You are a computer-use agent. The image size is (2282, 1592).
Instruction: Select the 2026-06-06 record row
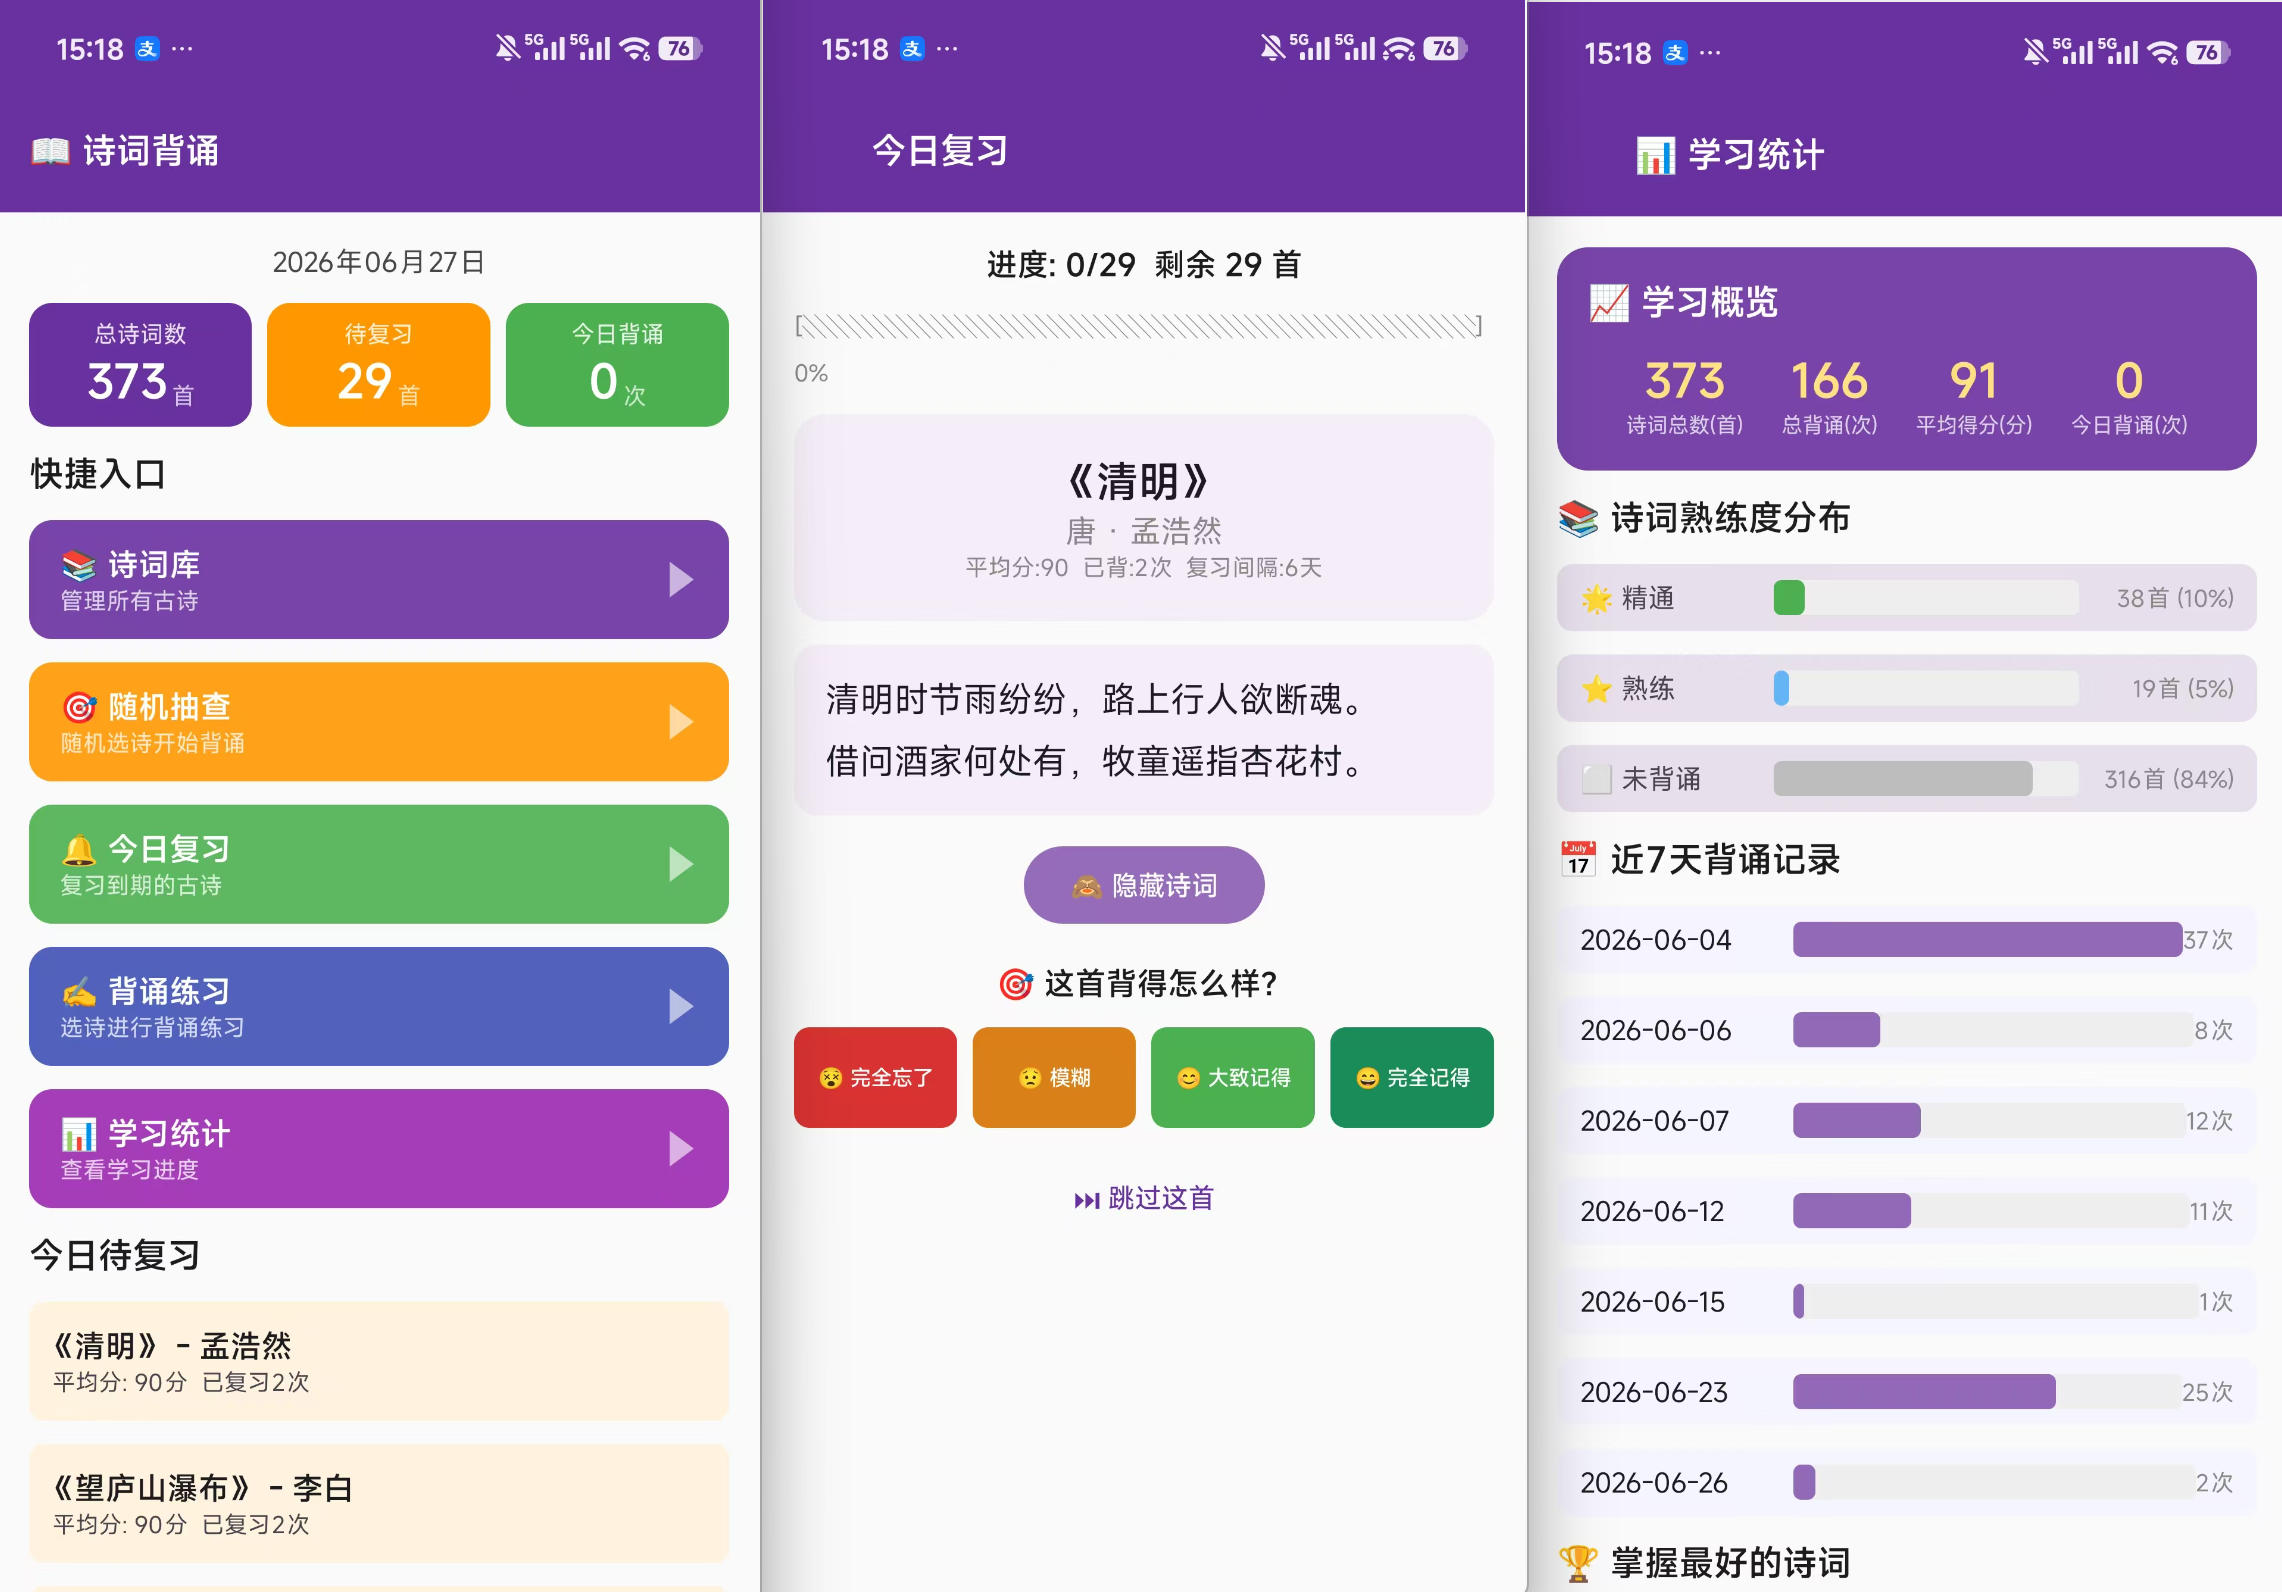(1906, 1030)
